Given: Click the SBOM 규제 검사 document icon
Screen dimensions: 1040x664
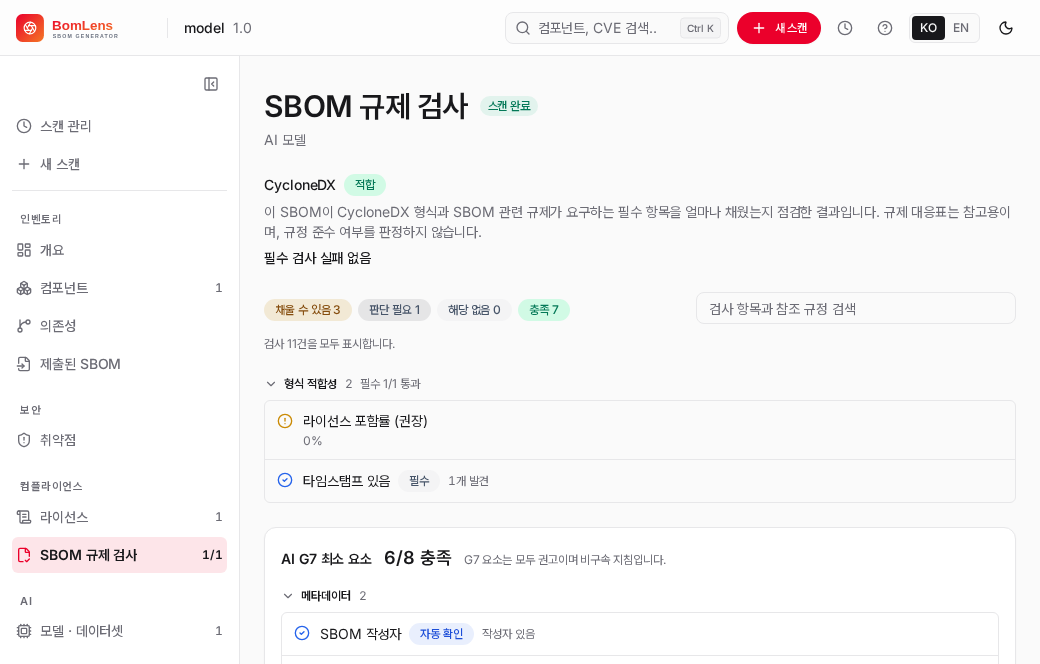Looking at the screenshot, I should [x=24, y=555].
